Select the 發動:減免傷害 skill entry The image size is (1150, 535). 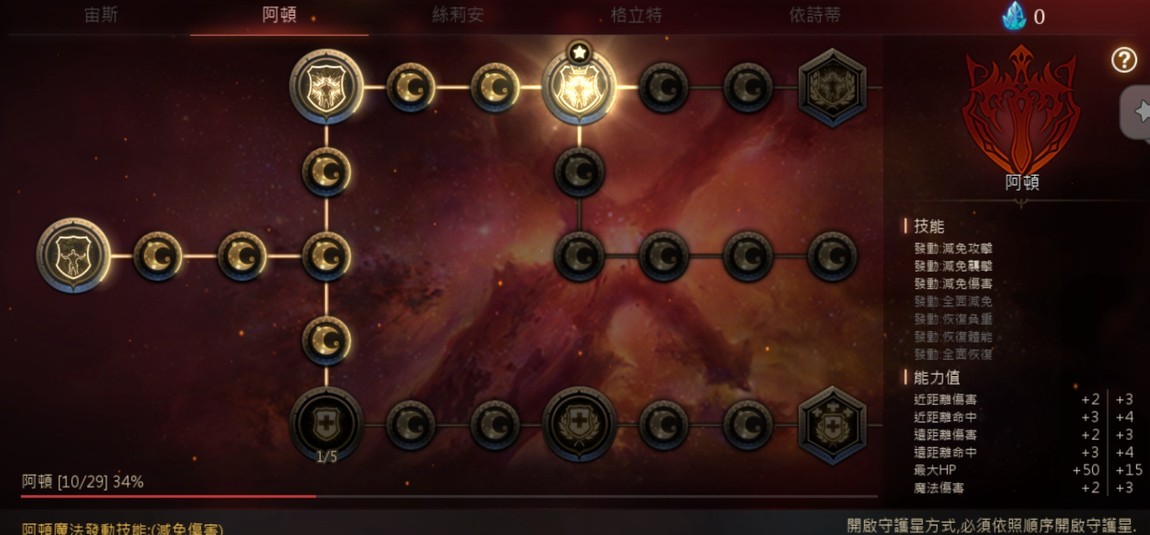[x=953, y=283]
